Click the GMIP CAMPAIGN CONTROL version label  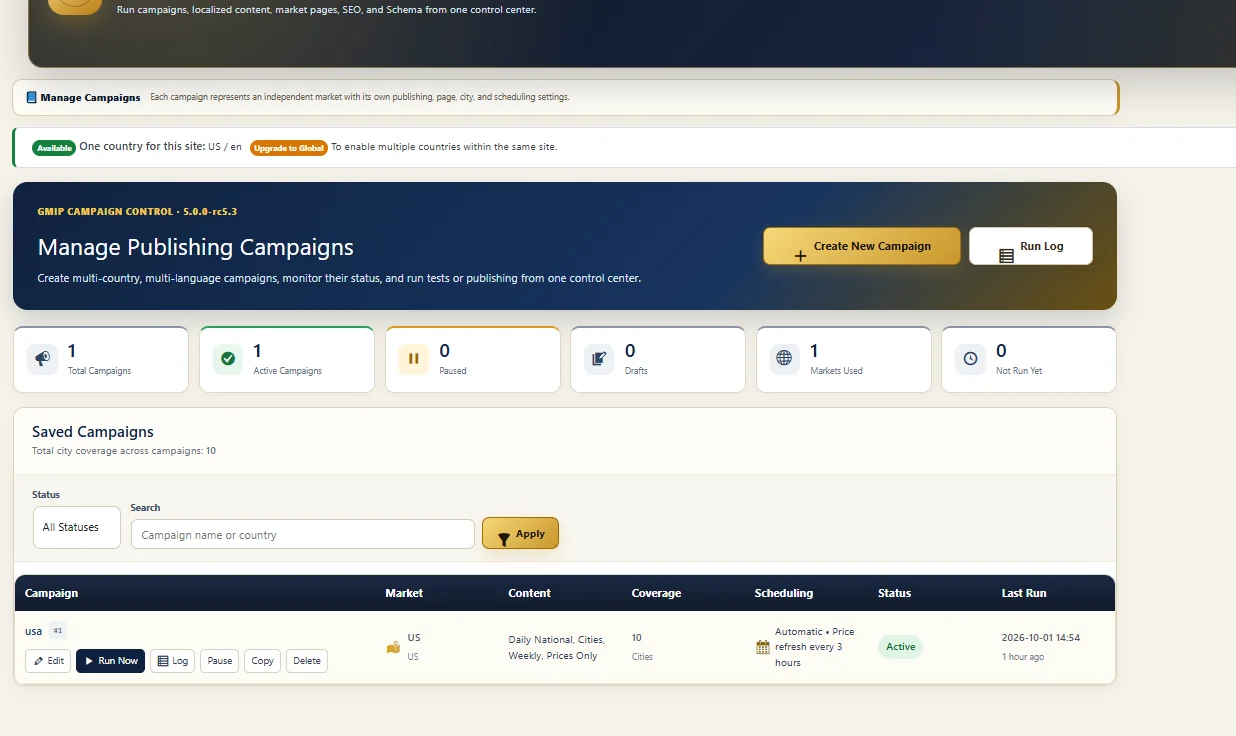pyautogui.click(x=137, y=212)
